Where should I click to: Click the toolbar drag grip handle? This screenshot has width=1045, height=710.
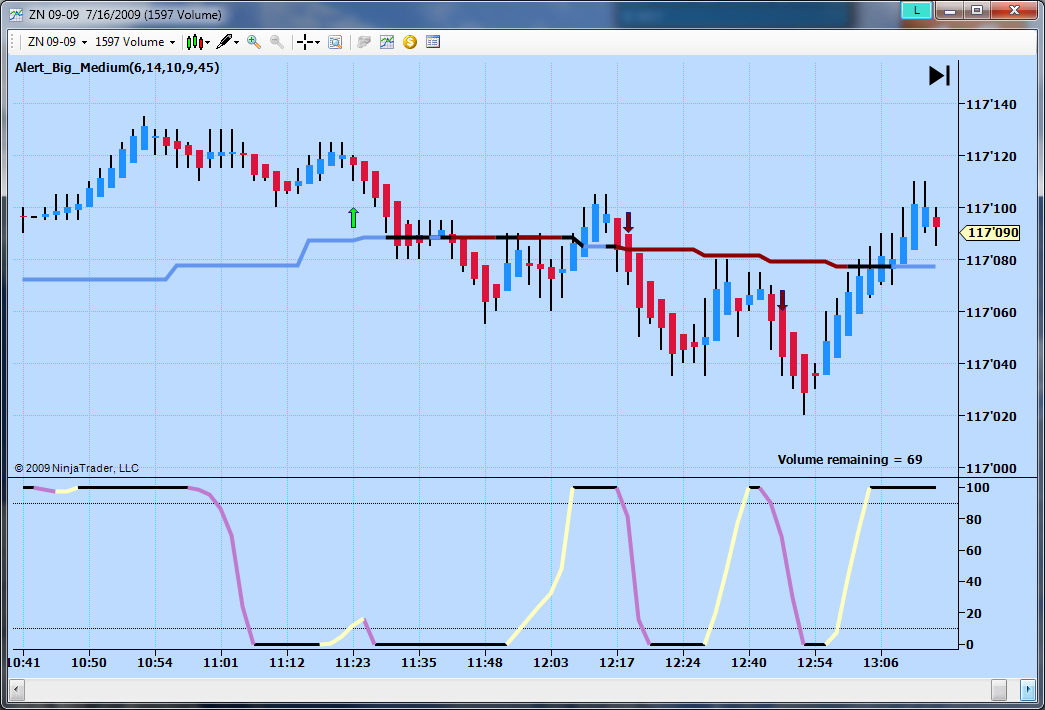(13, 42)
